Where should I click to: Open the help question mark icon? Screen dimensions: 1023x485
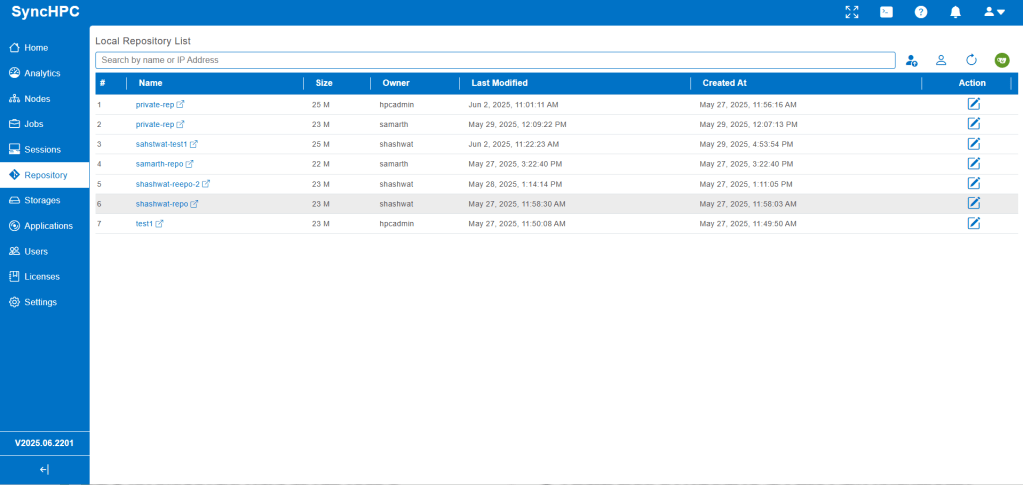pyautogui.click(x=921, y=12)
